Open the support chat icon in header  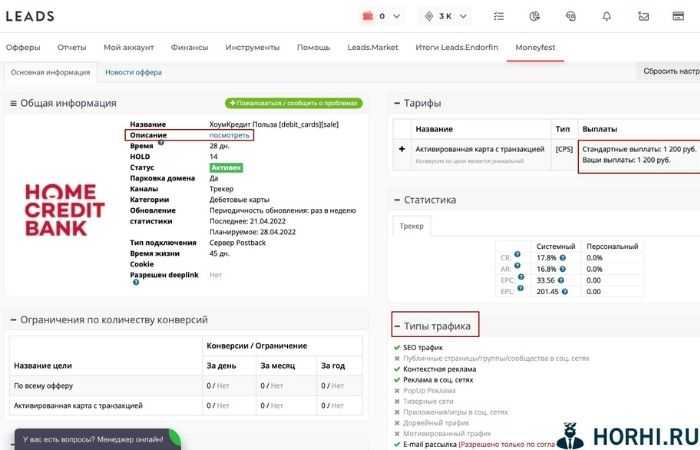[571, 16]
